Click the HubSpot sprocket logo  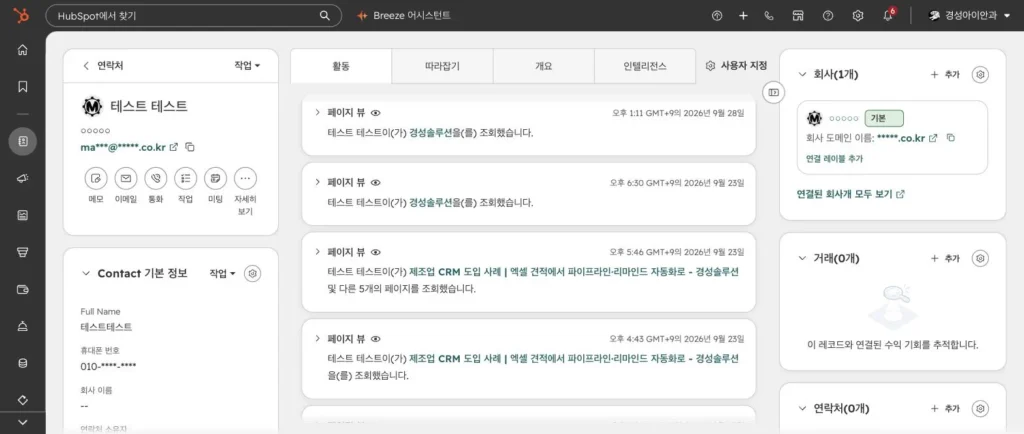coord(22,16)
